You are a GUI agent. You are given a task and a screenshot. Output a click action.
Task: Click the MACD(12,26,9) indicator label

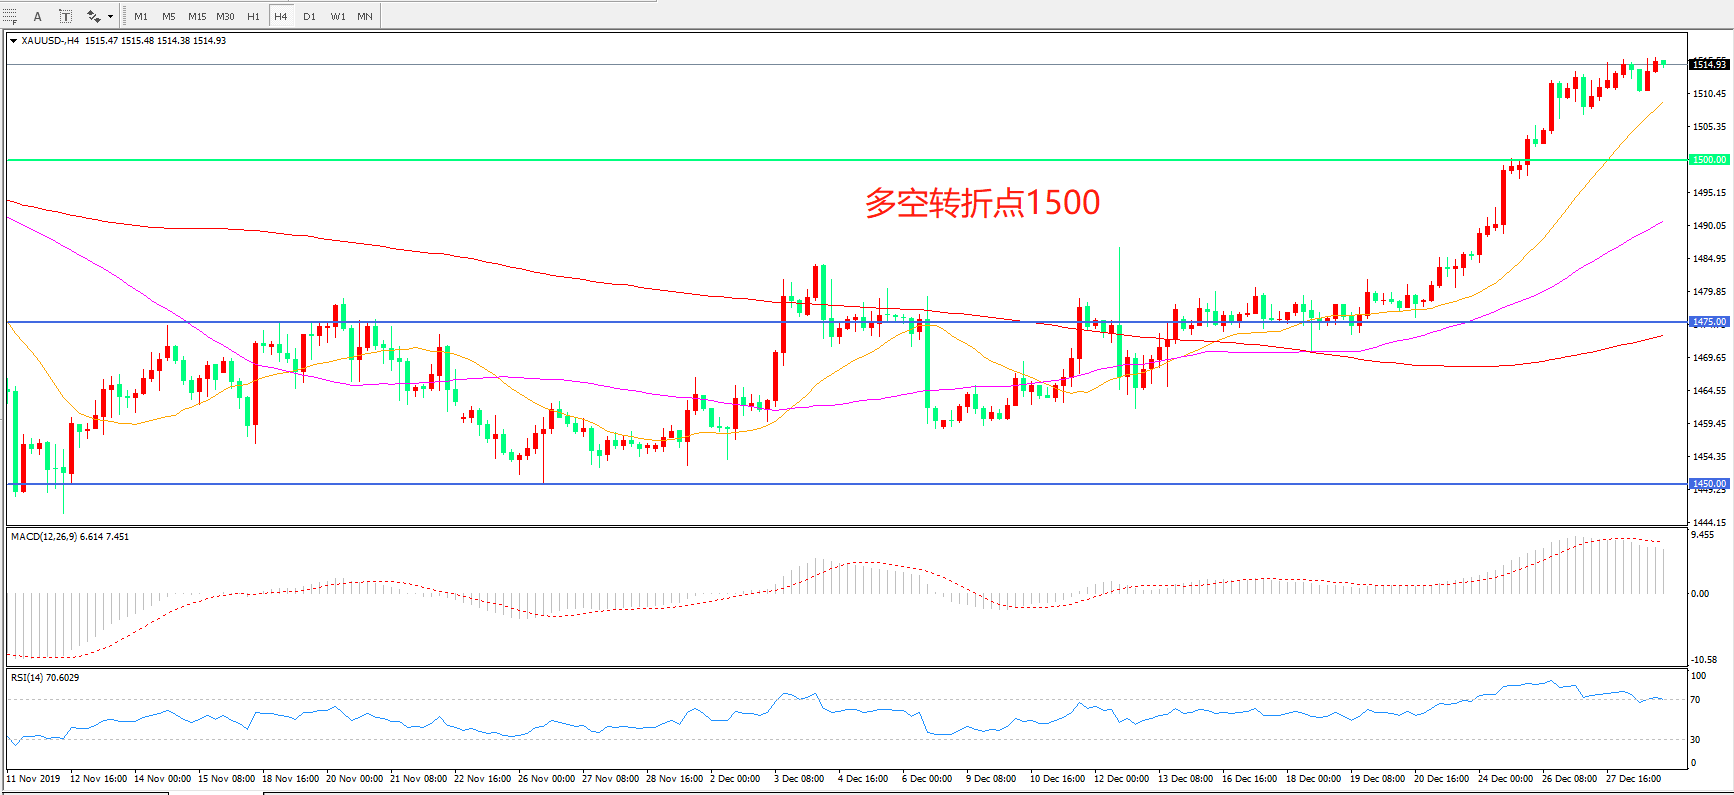[69, 537]
